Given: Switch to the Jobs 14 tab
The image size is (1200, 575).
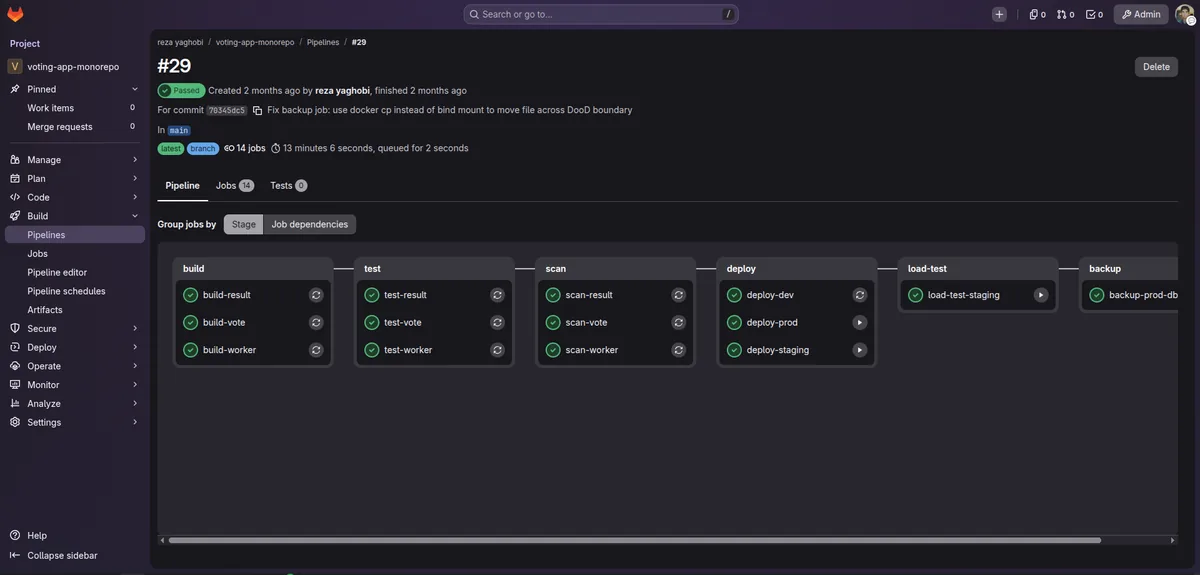Looking at the screenshot, I should click(x=234, y=186).
